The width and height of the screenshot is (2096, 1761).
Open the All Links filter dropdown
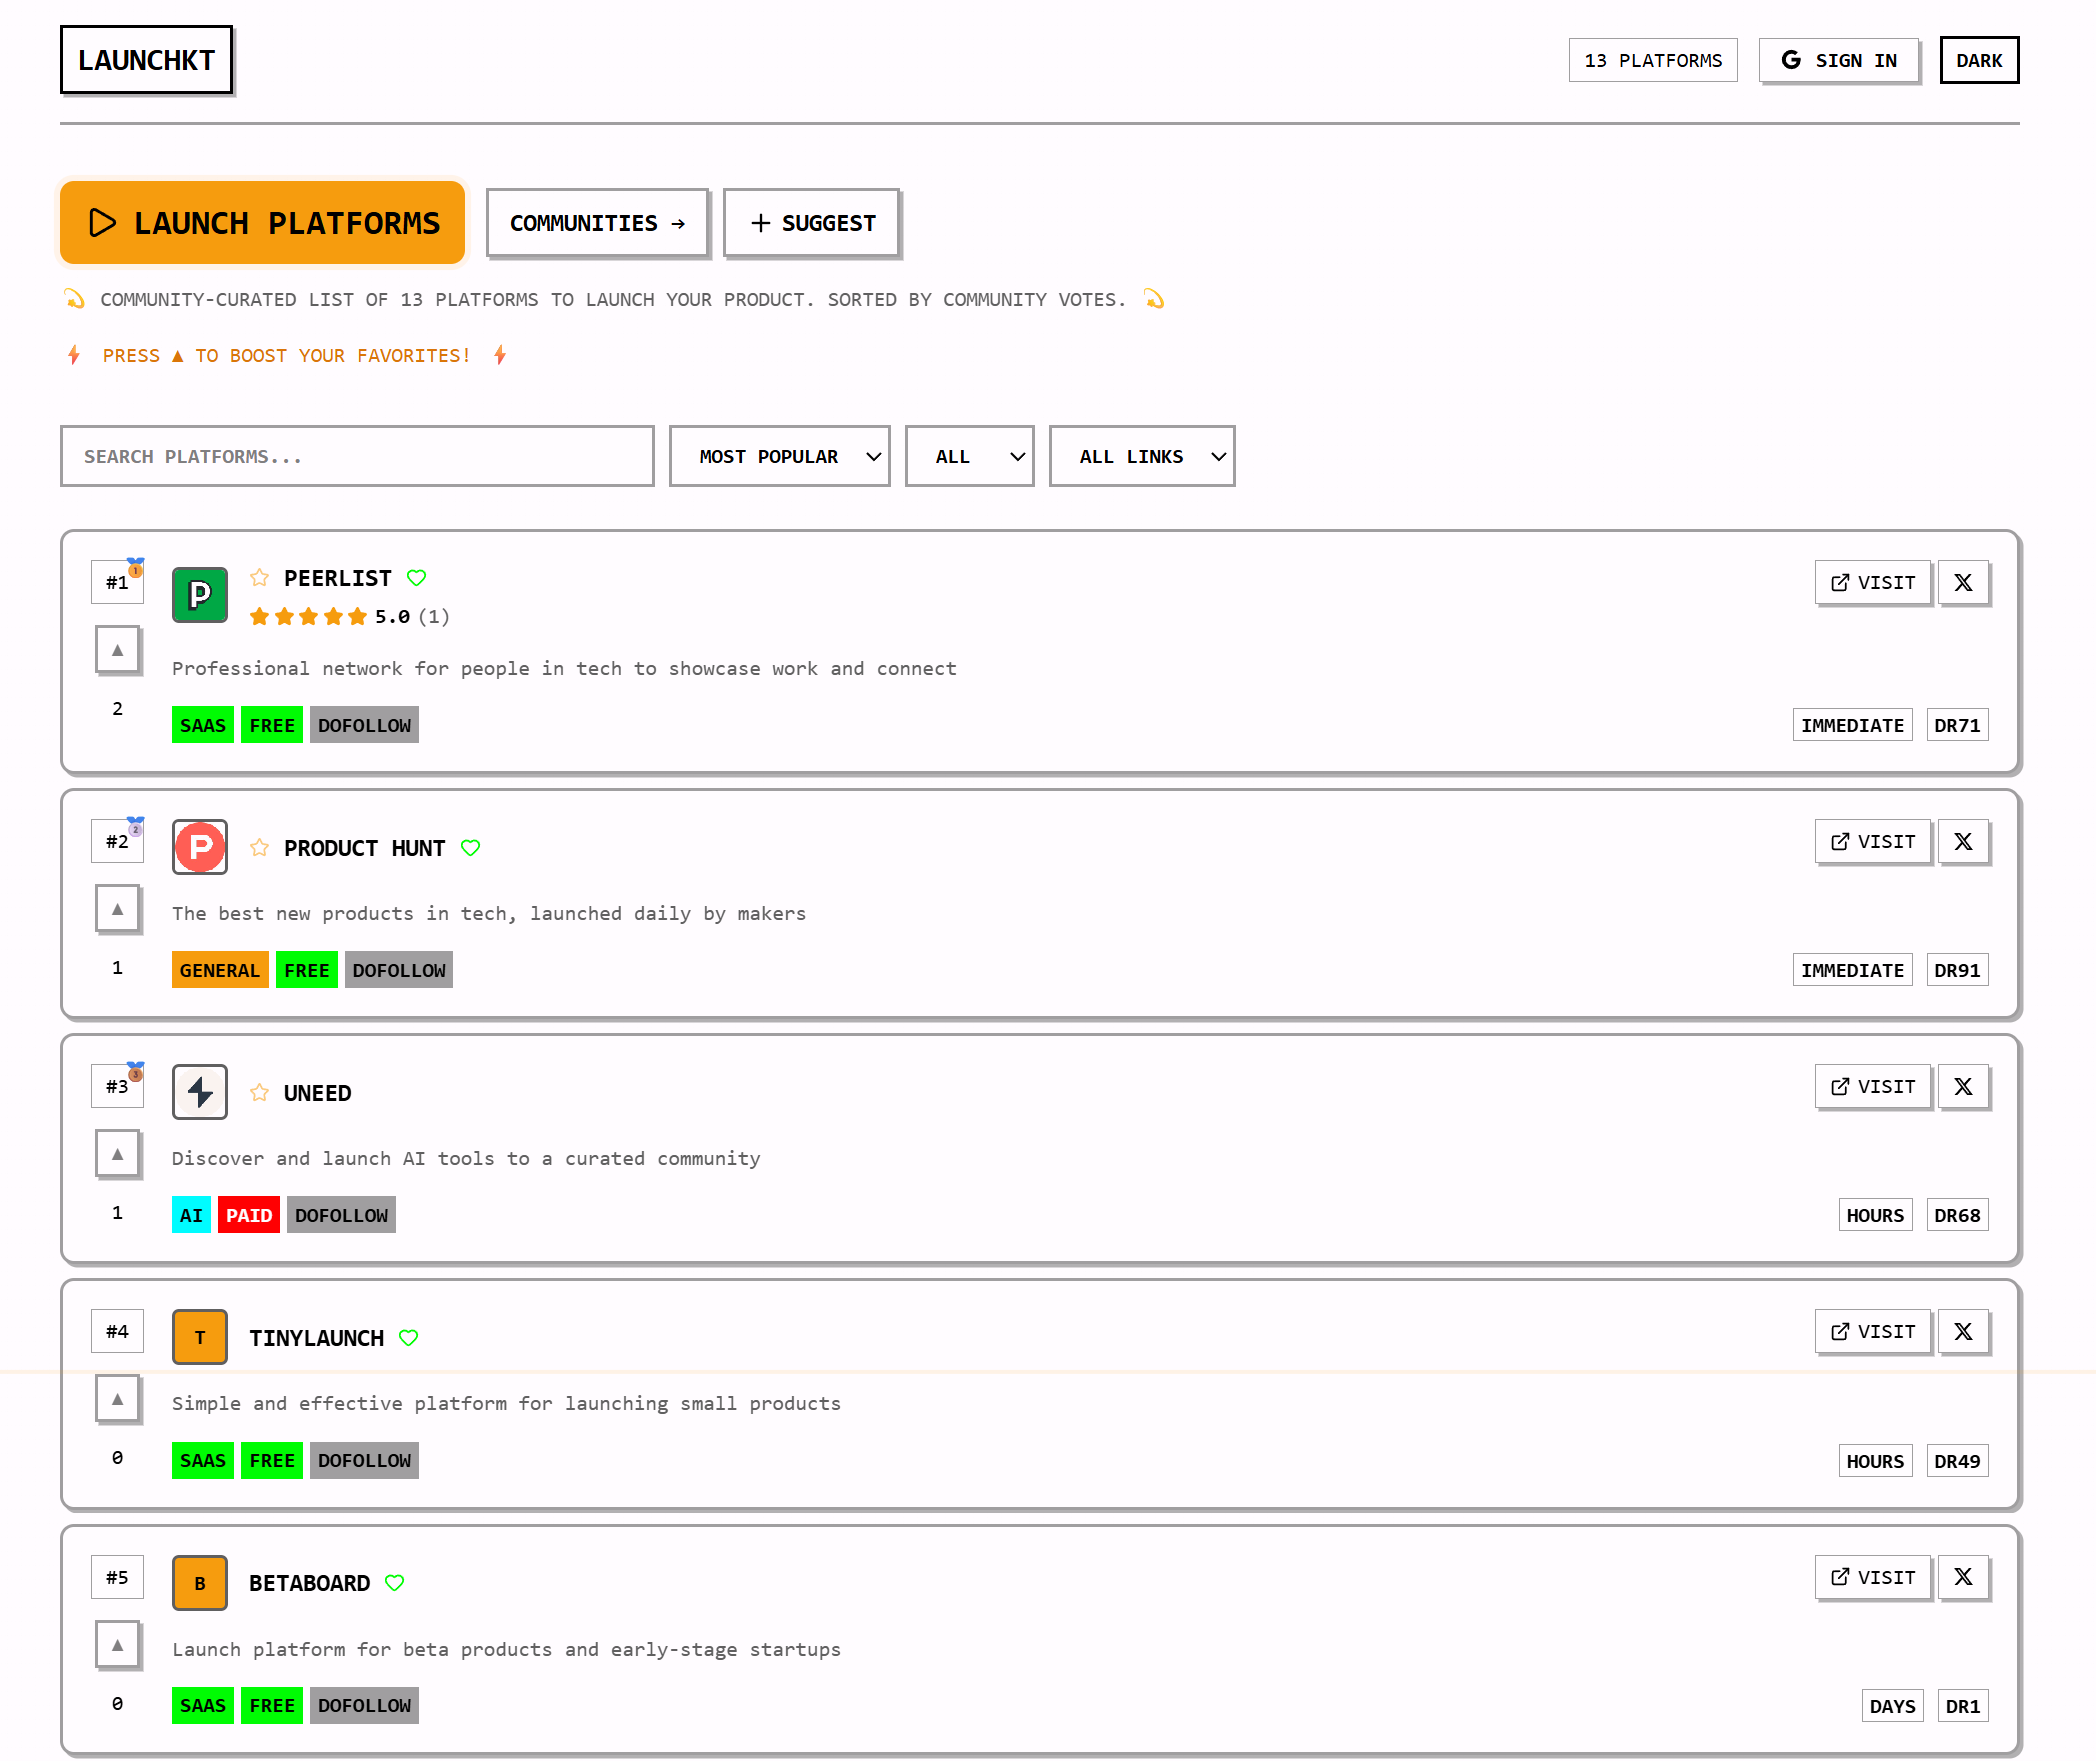coord(1142,456)
